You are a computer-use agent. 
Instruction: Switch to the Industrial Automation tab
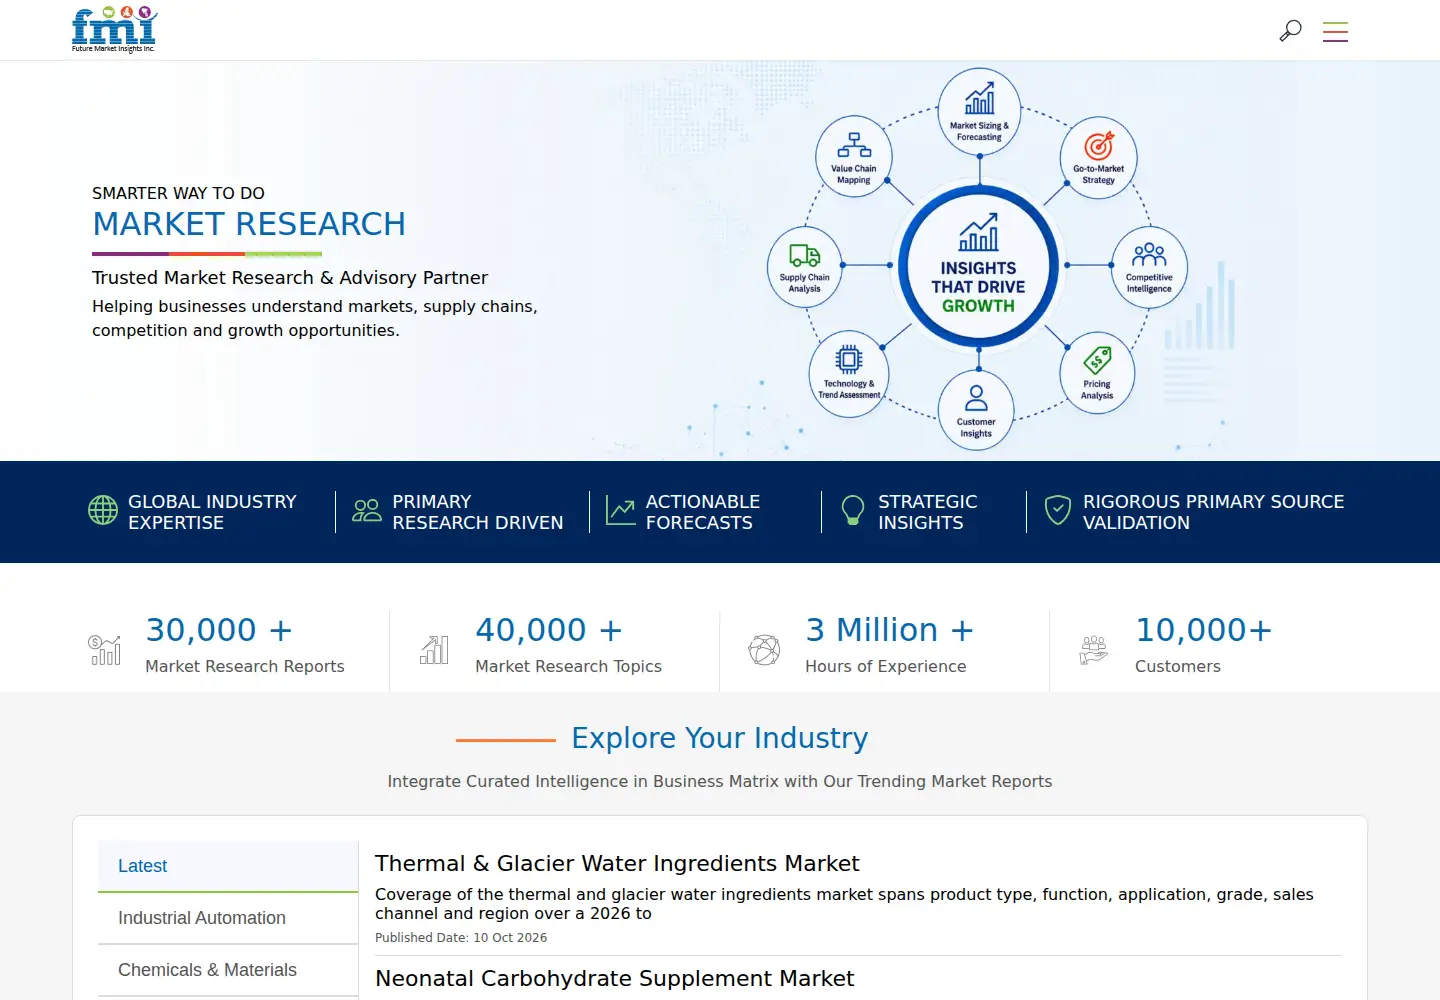tap(228, 918)
